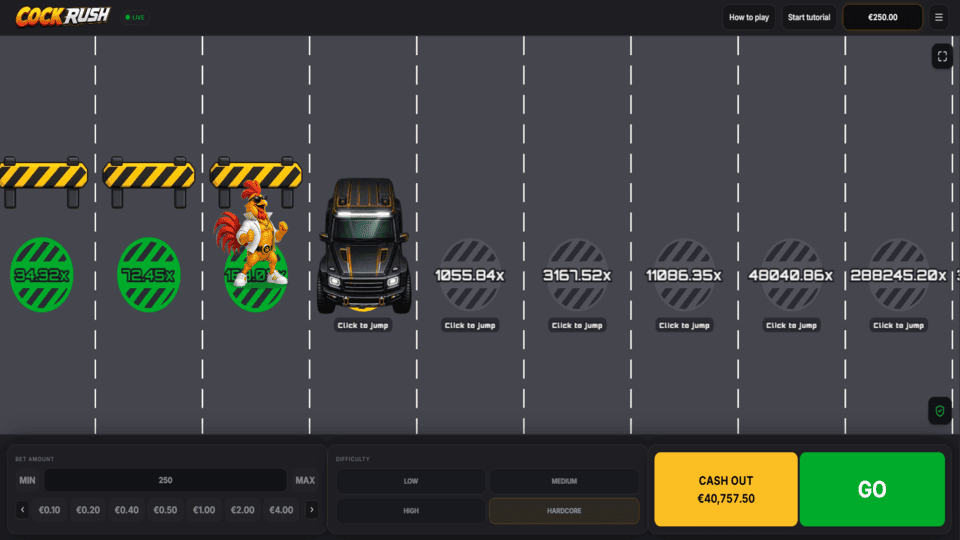The width and height of the screenshot is (960, 540).
Task: Click the bet amount field showing 250
Action: [x=165, y=480]
